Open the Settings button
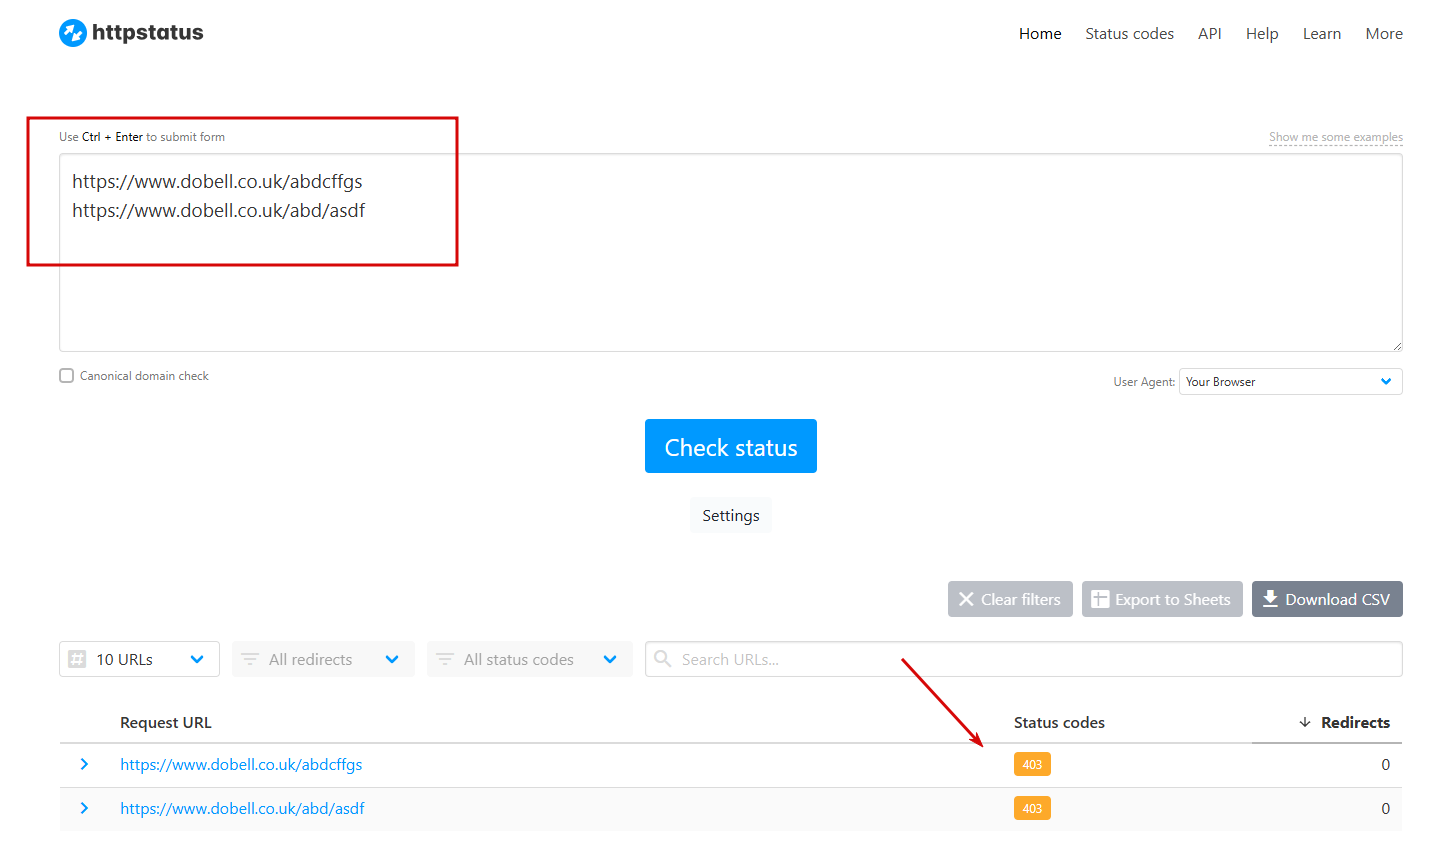 coord(730,516)
